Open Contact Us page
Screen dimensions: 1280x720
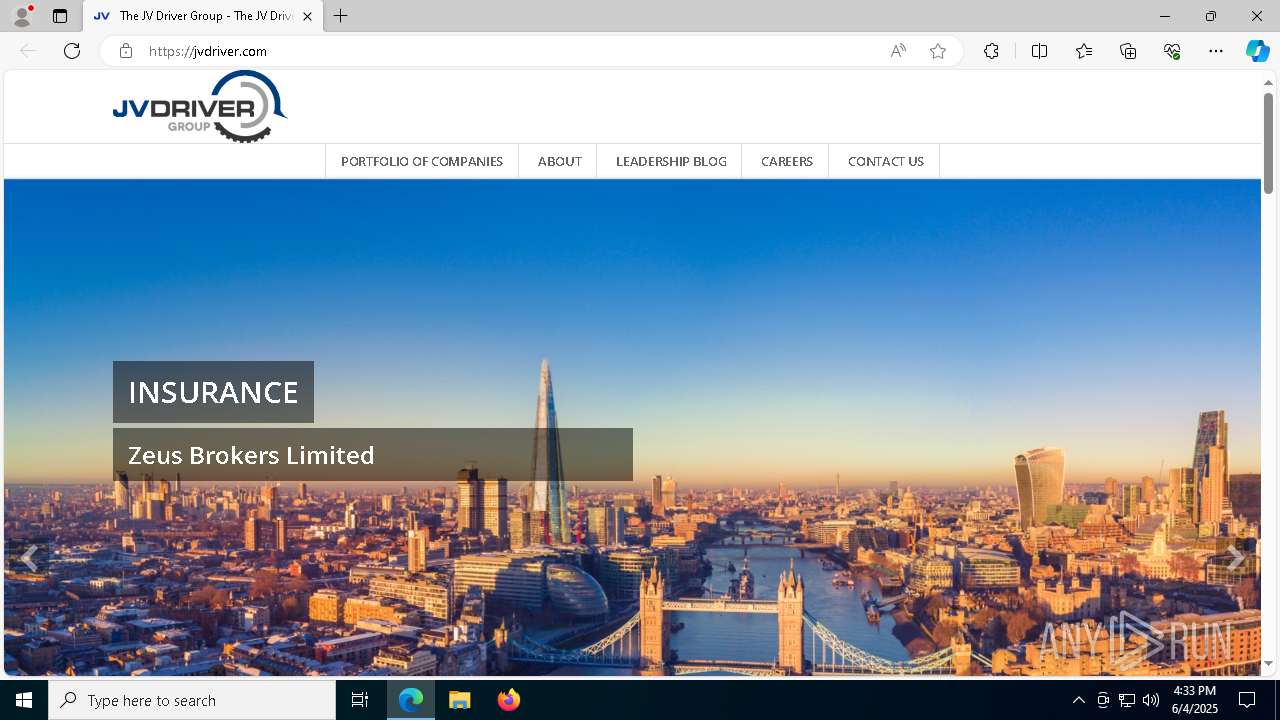[886, 161]
